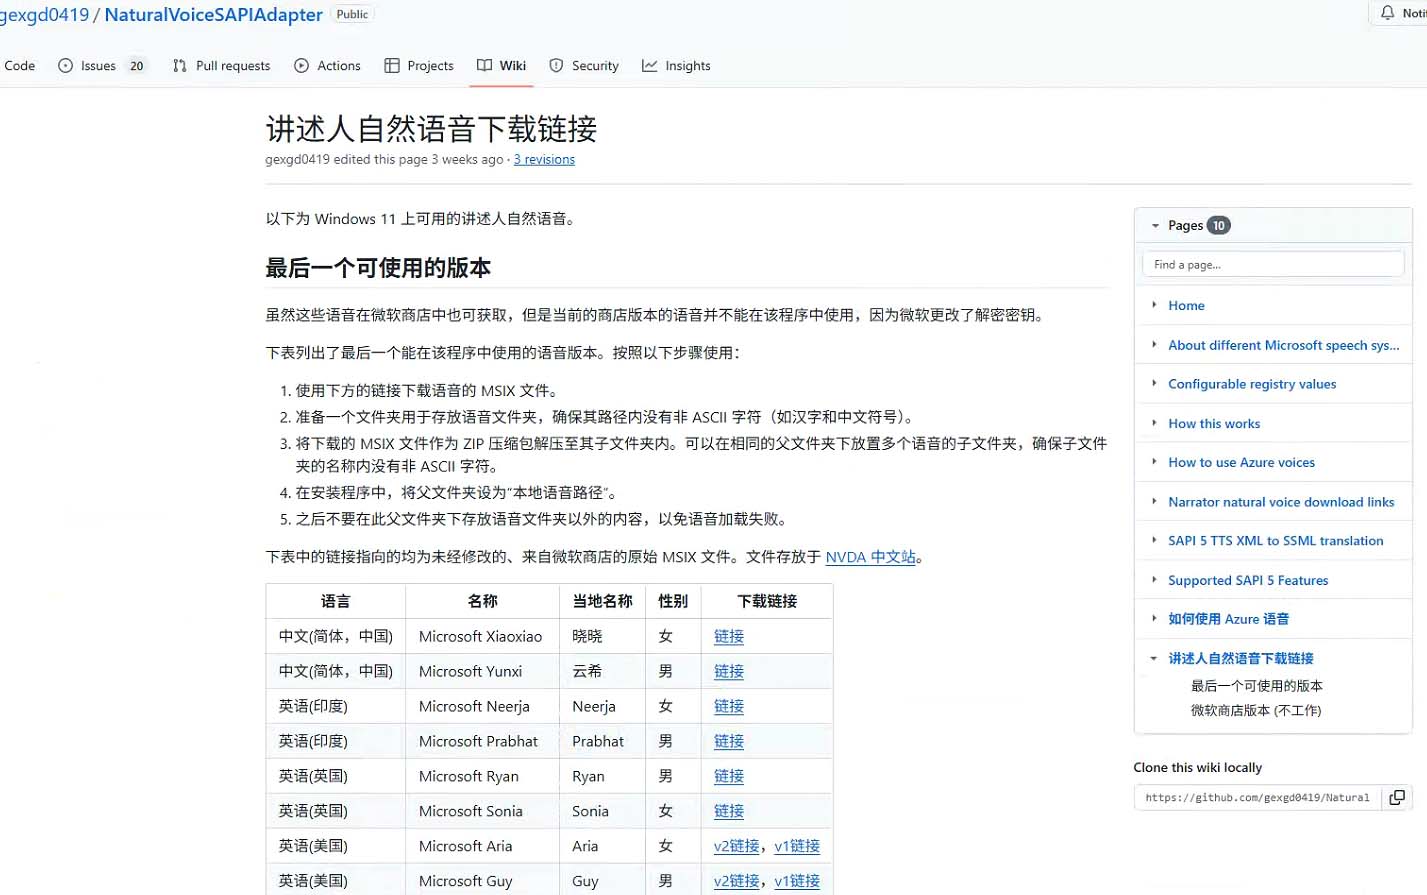Open the Insights tab

676,66
